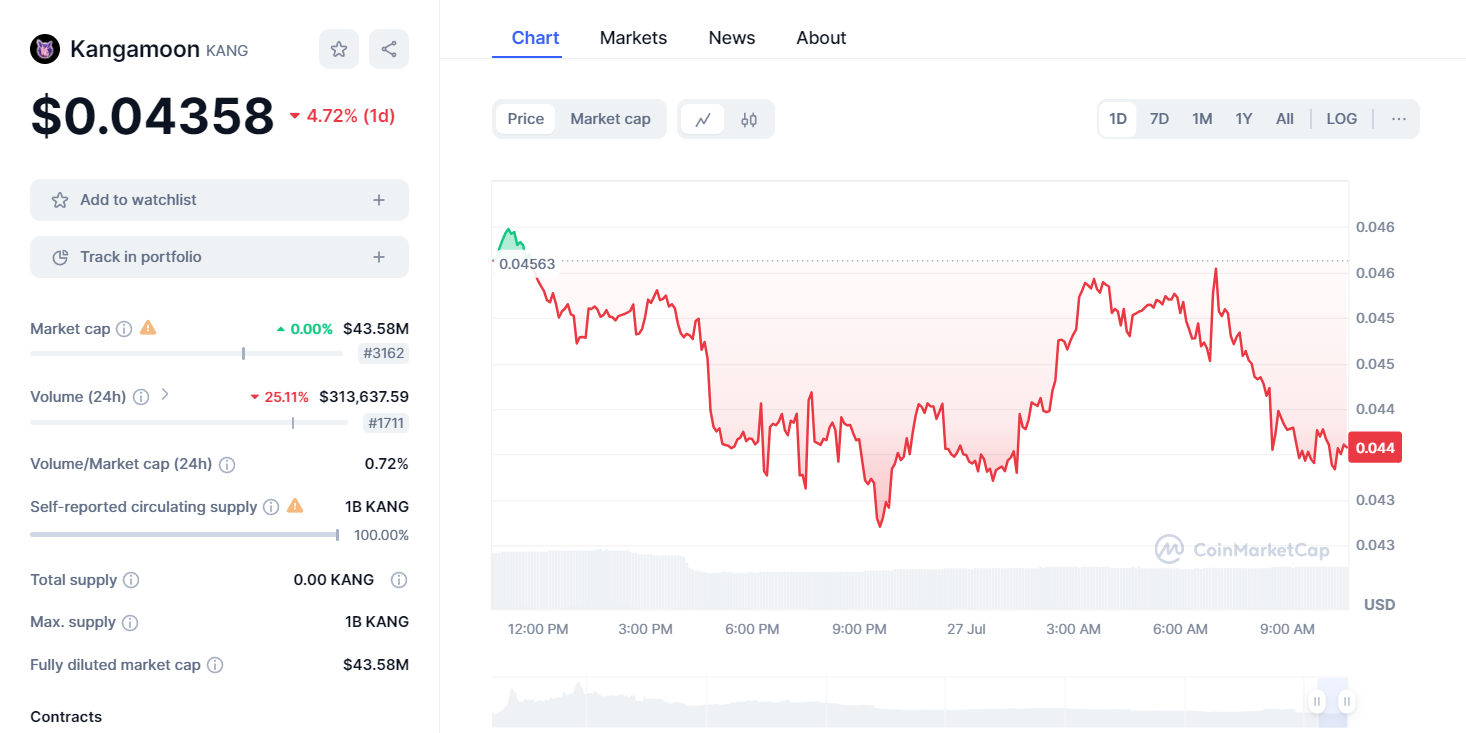Click the 25.11% volume change
Screen dimensions: 1466x733
coord(279,397)
